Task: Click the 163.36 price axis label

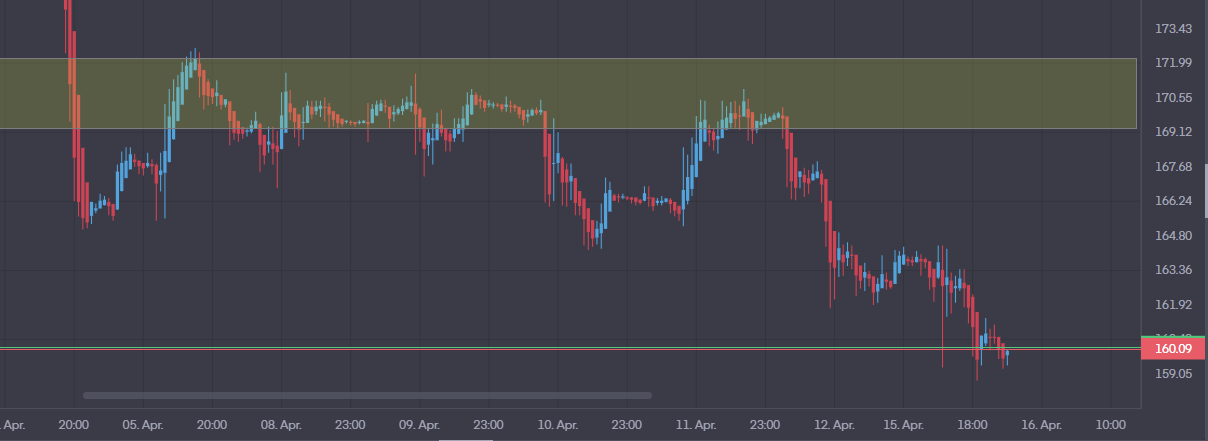Action: (1172, 270)
